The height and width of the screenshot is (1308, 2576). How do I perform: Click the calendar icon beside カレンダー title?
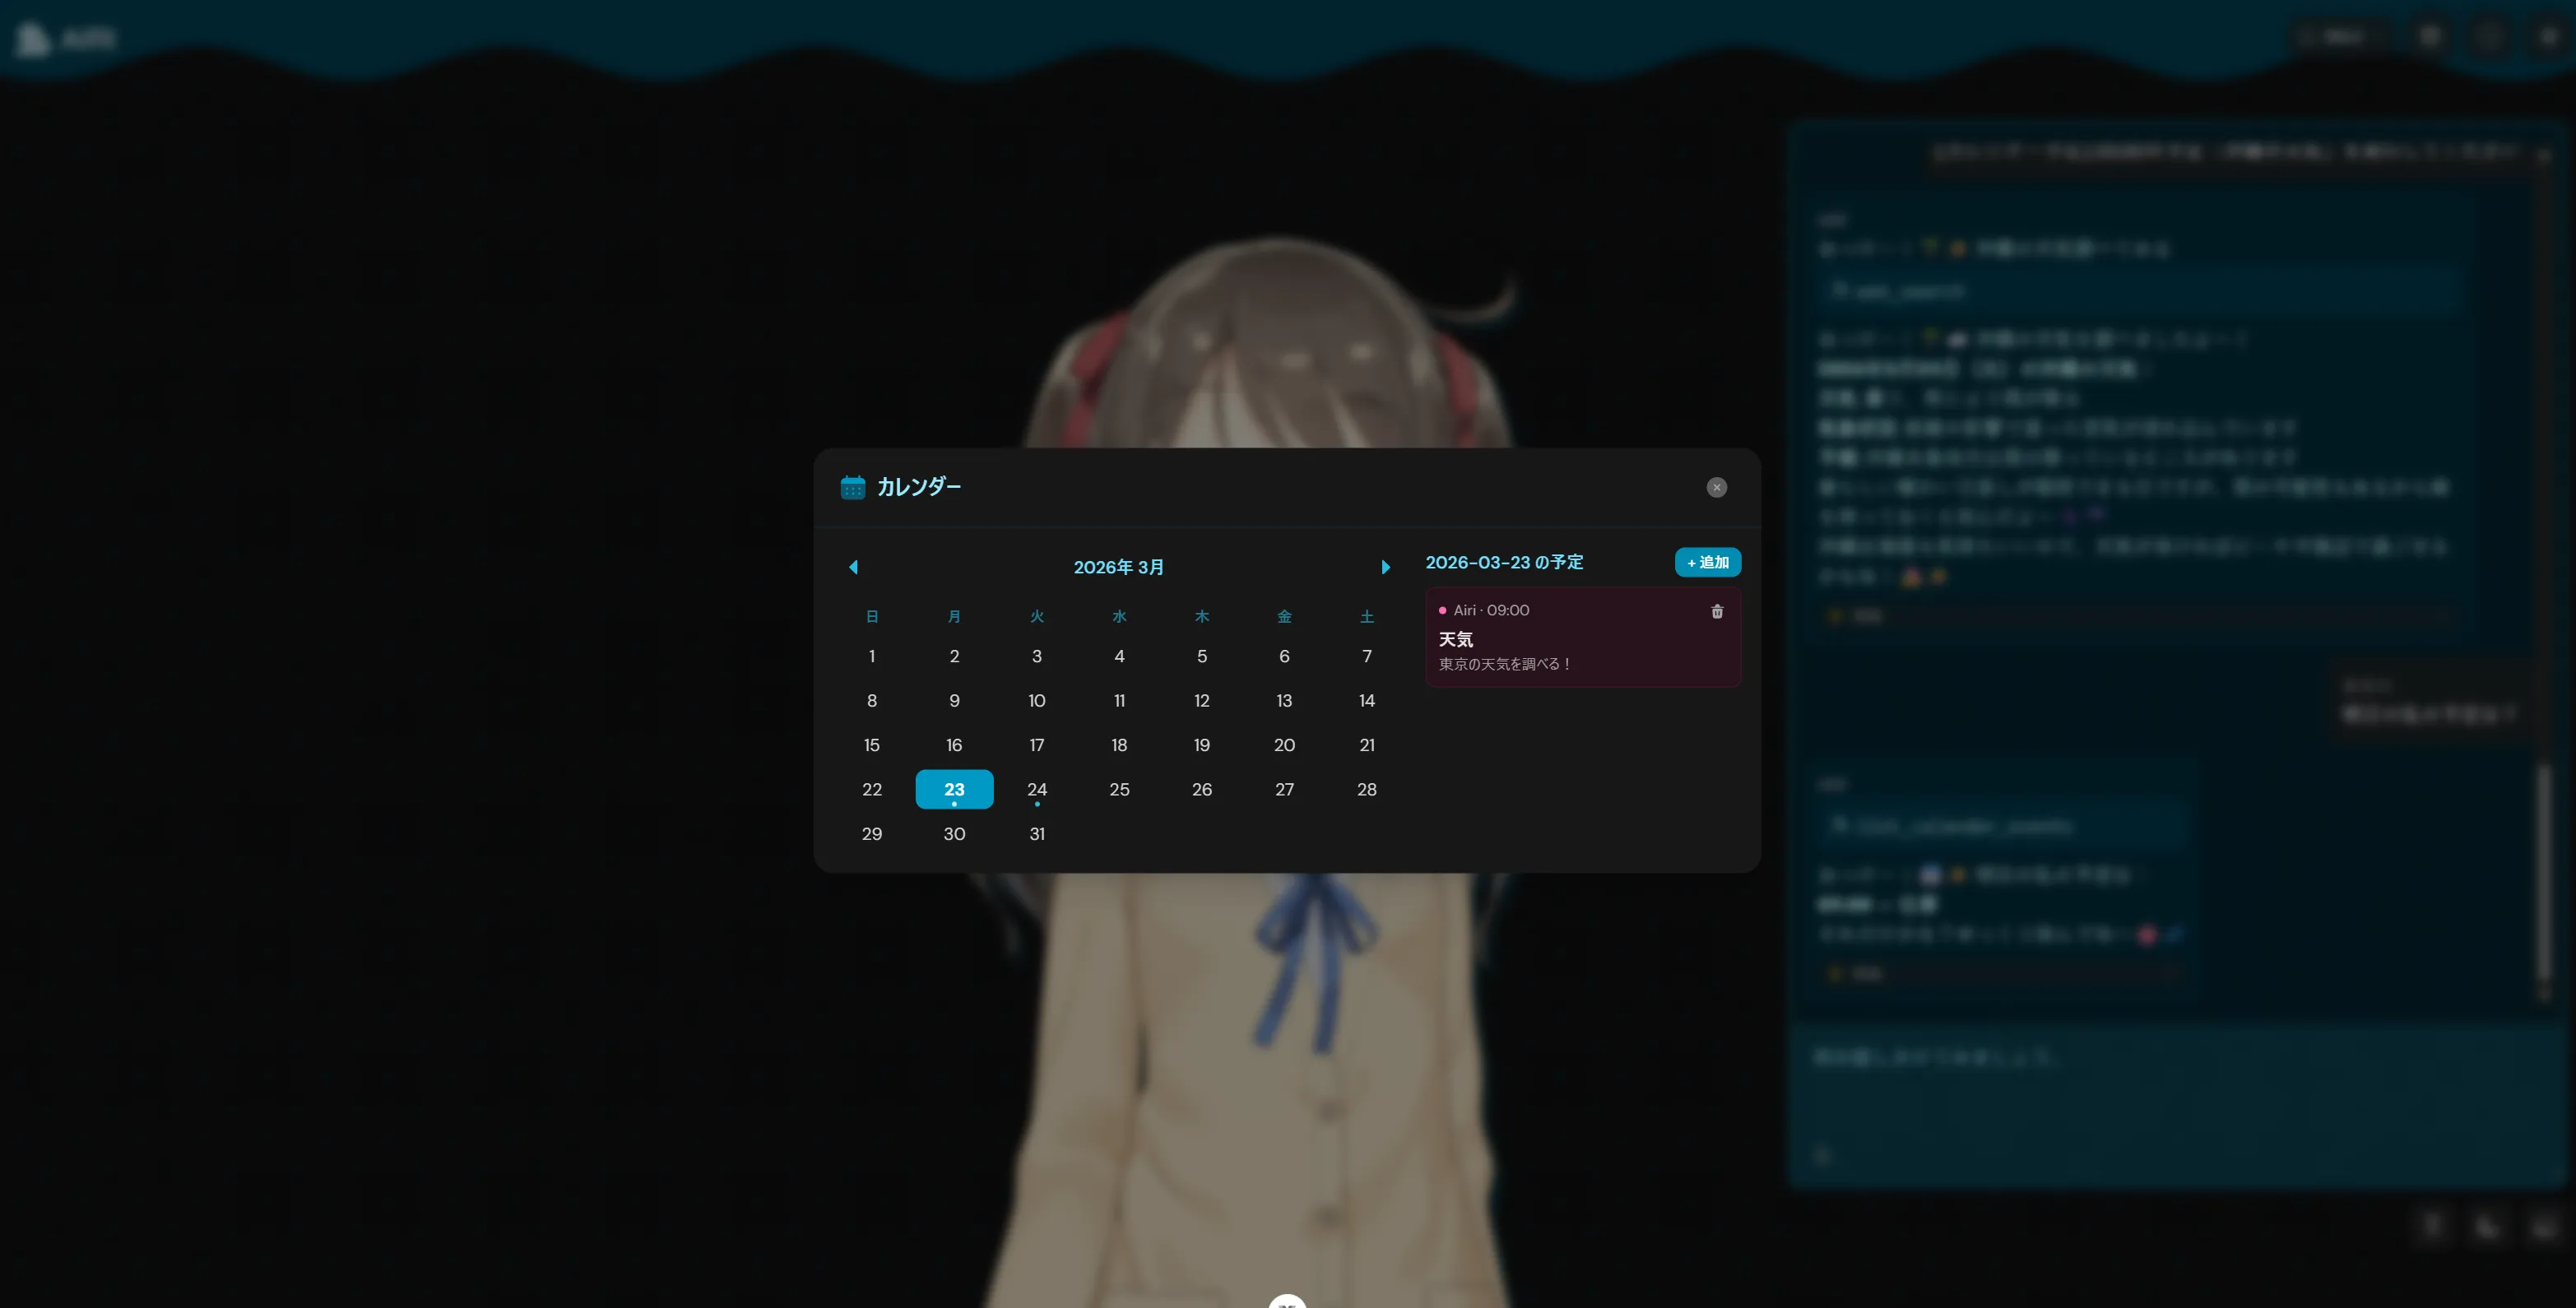point(852,487)
